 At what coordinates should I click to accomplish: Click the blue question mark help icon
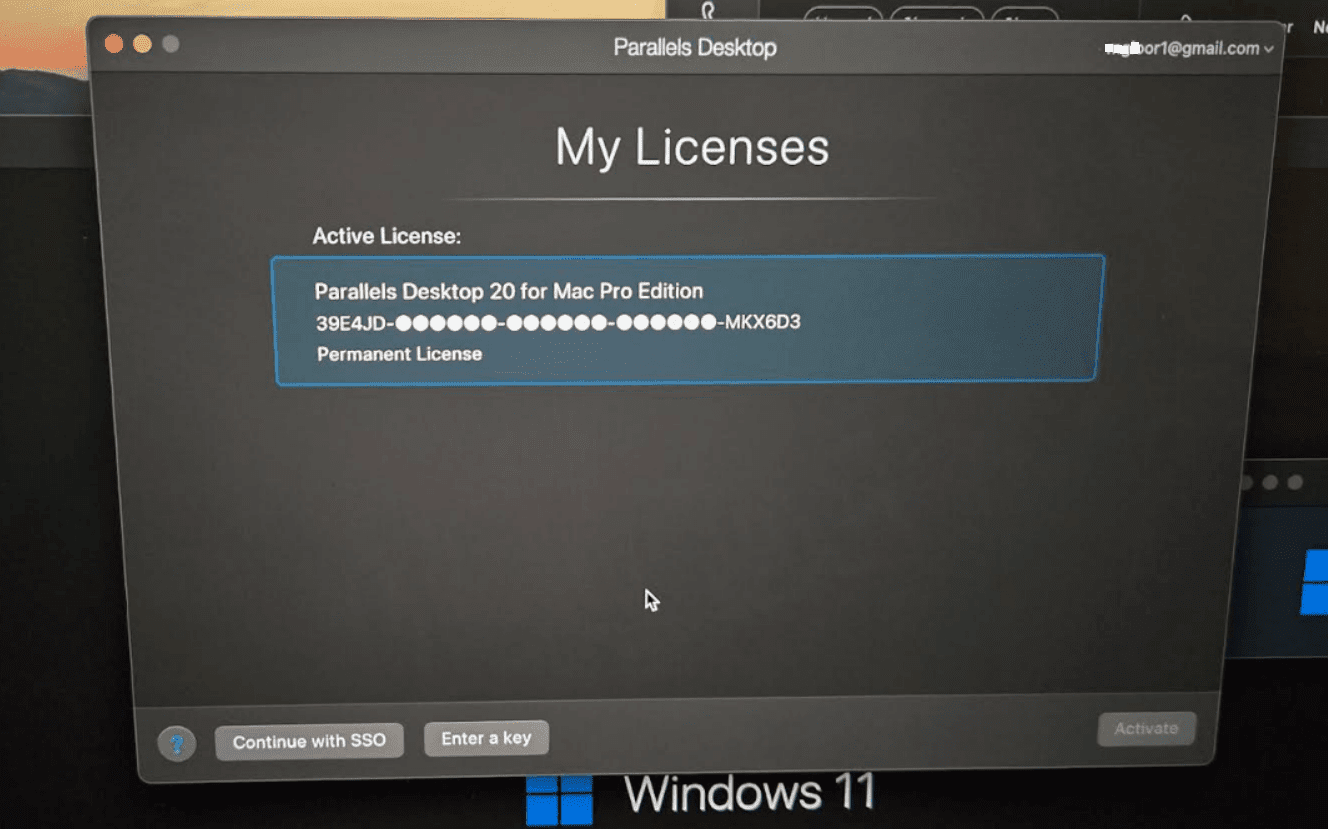point(177,744)
